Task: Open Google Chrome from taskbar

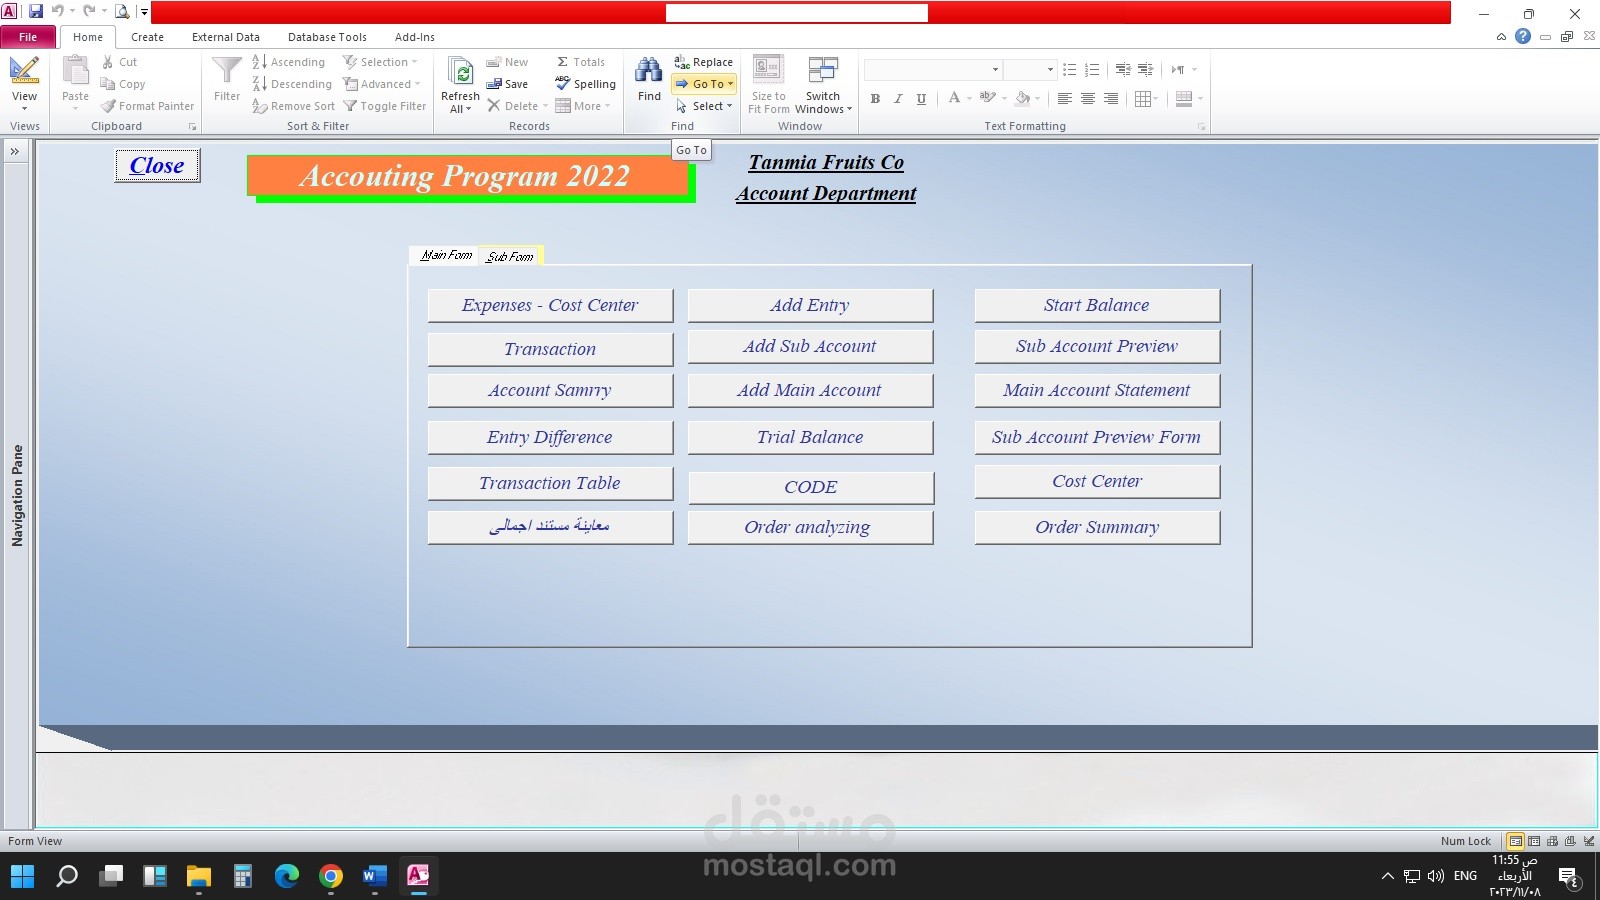Action: [x=330, y=876]
